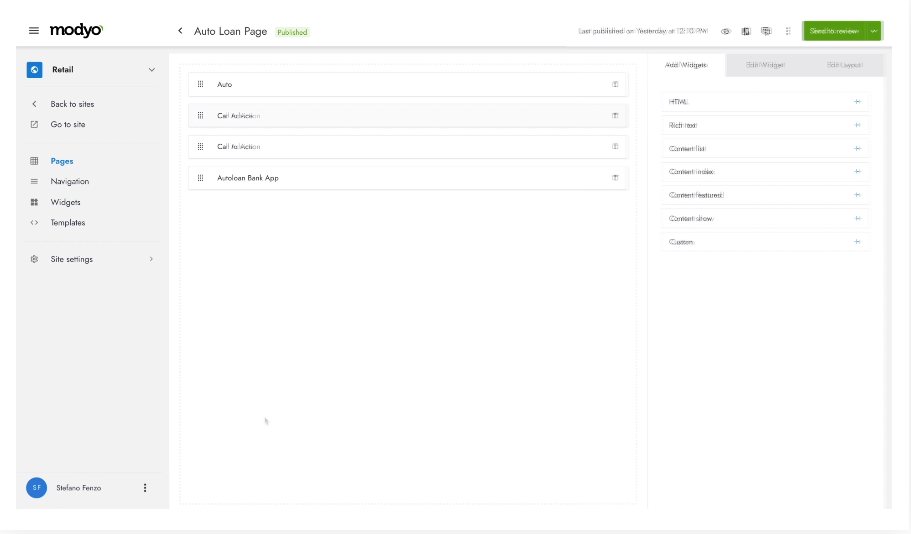911x534 pixels.
Task: Click the Send to review button
Action: [834, 31]
